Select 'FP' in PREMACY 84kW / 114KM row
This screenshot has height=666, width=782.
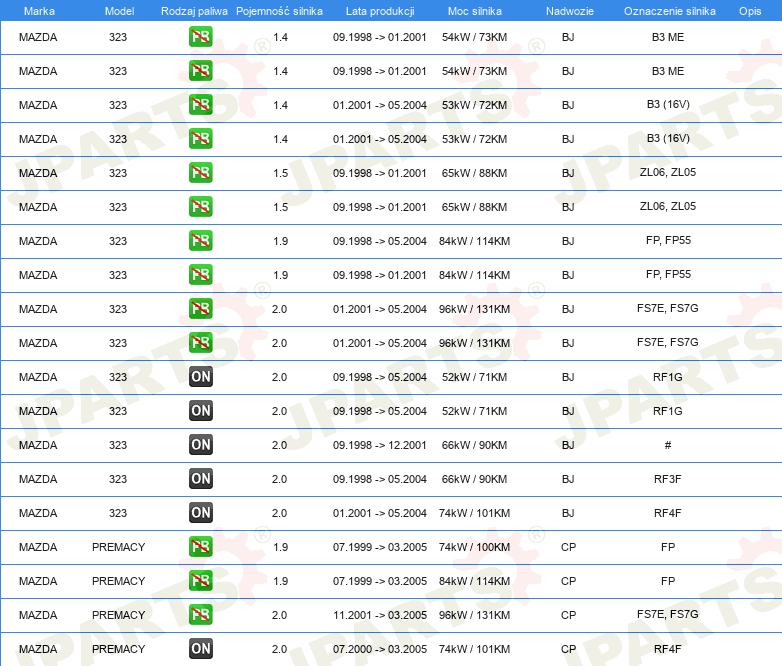click(668, 581)
